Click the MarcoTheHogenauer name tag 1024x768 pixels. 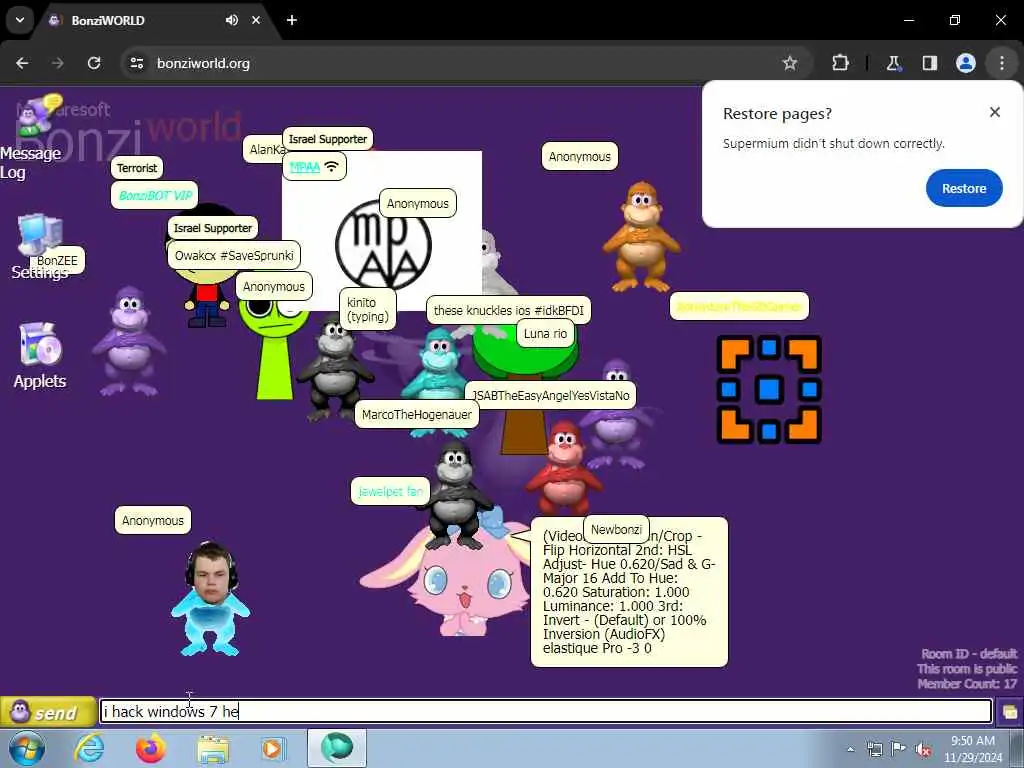coord(417,415)
